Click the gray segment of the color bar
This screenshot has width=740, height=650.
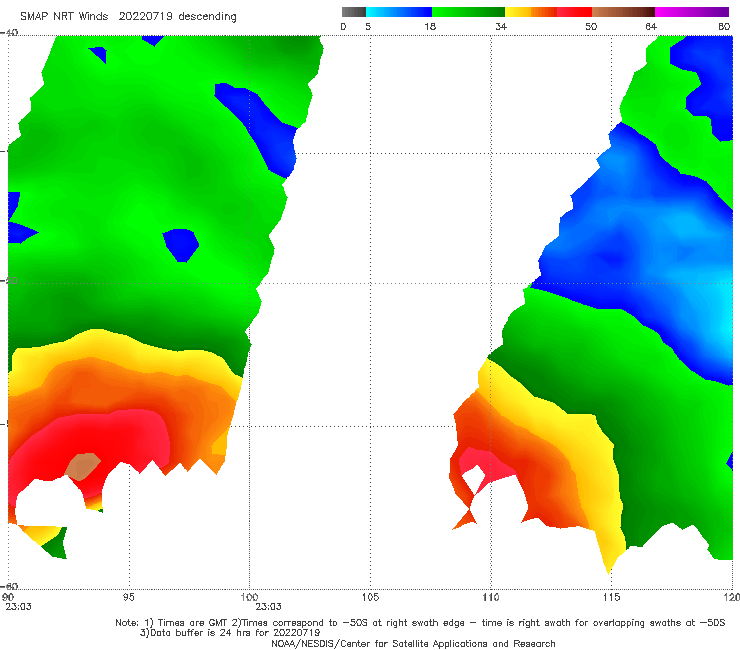point(353,12)
